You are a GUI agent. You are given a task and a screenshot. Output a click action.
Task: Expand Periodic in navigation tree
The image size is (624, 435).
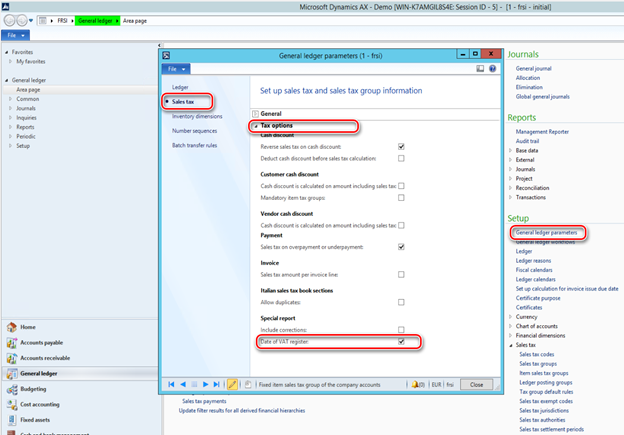click(x=10, y=136)
